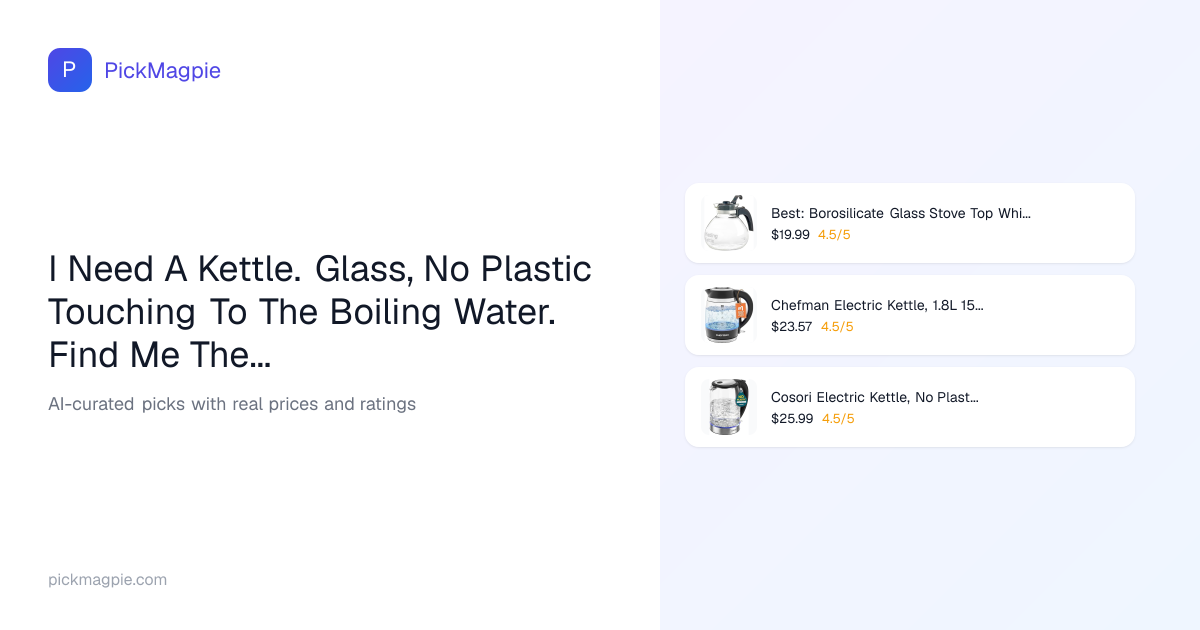Open the PickMagpie brand name link
This screenshot has width=1200, height=630.
point(162,71)
